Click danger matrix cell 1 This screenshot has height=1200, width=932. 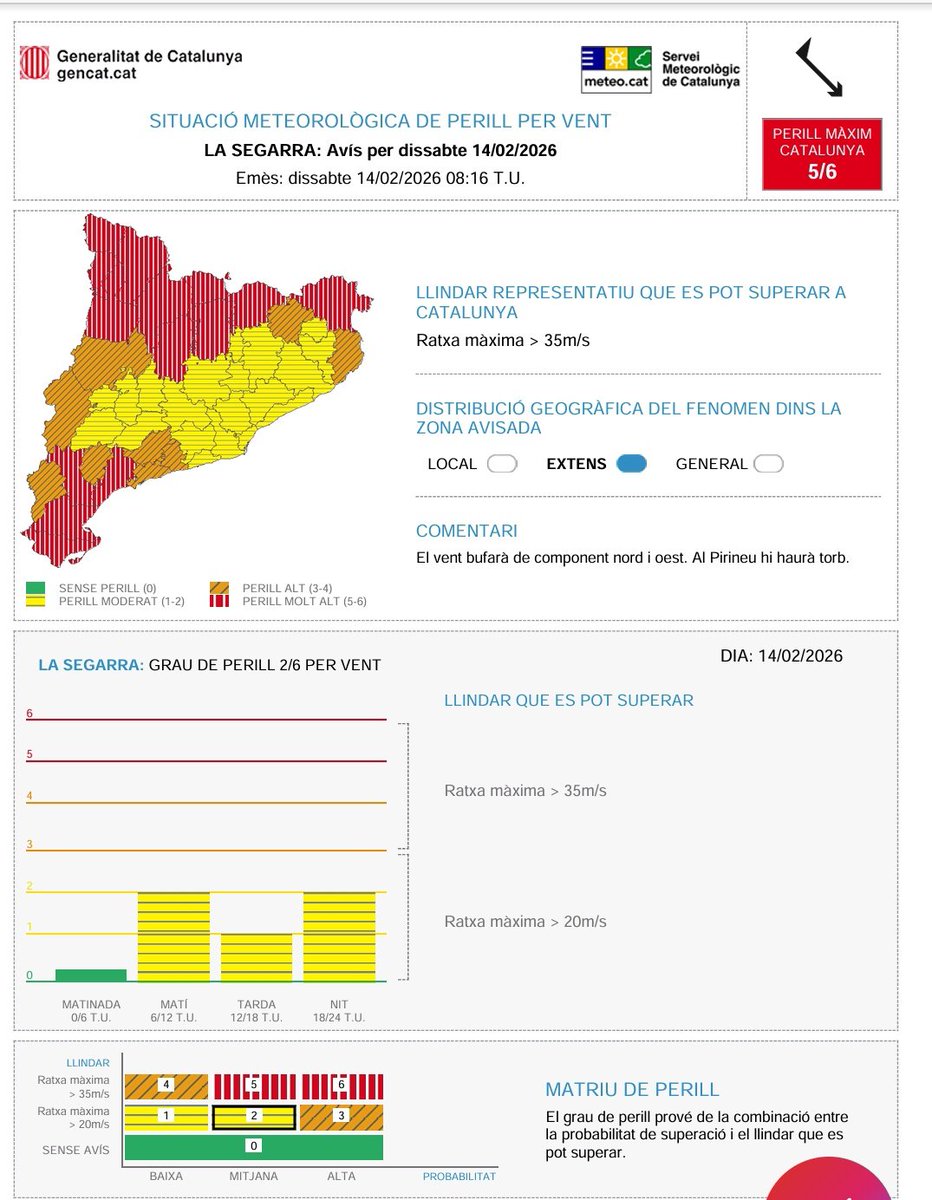pos(166,1117)
